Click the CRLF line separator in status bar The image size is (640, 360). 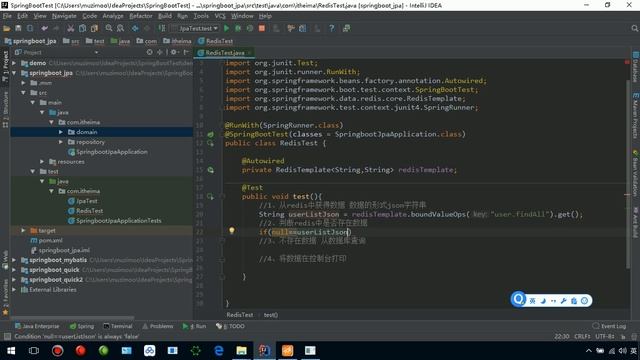[x=582, y=336]
